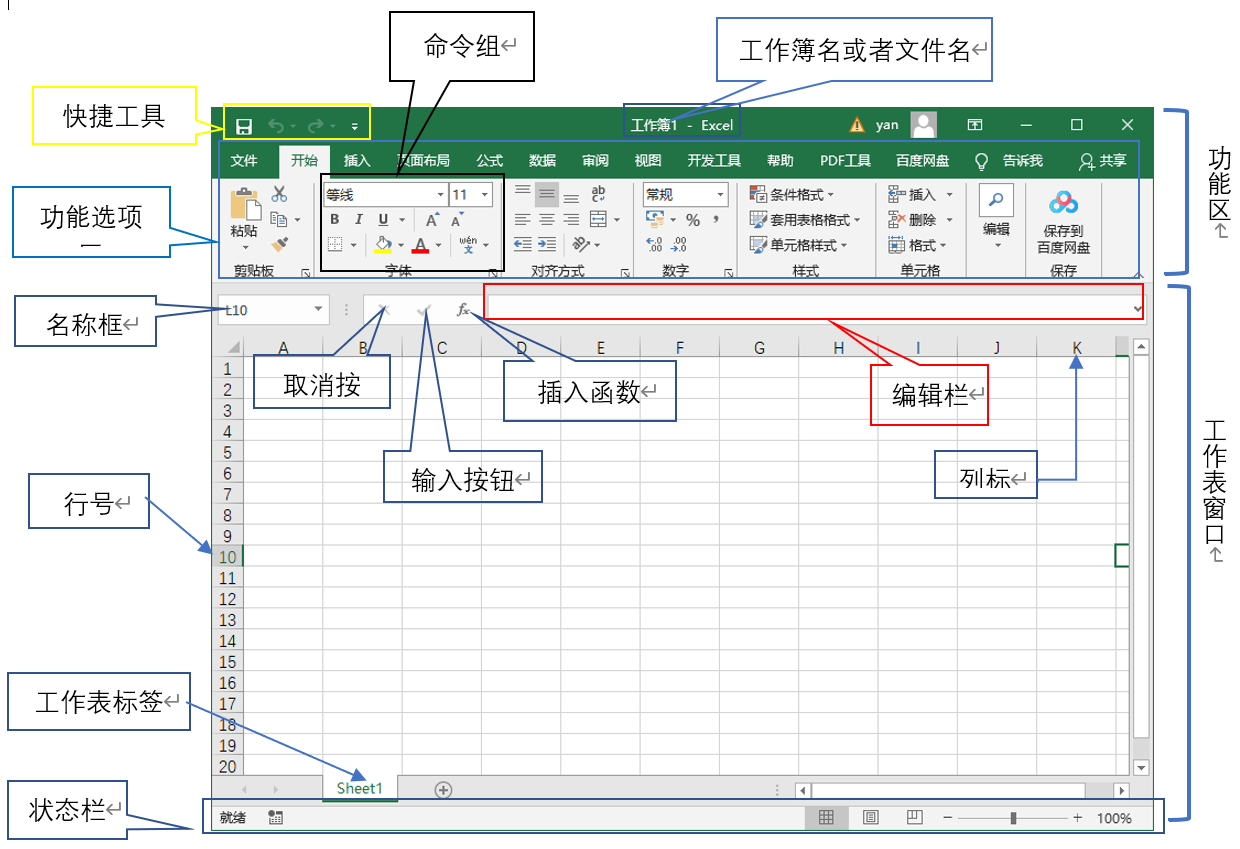Click the macro recording icon in status bar
The width and height of the screenshot is (1240, 849).
tap(276, 817)
